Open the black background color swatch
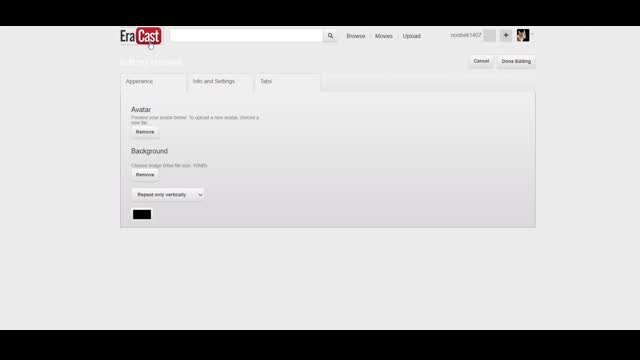This screenshot has height=360, width=640. coord(142,214)
